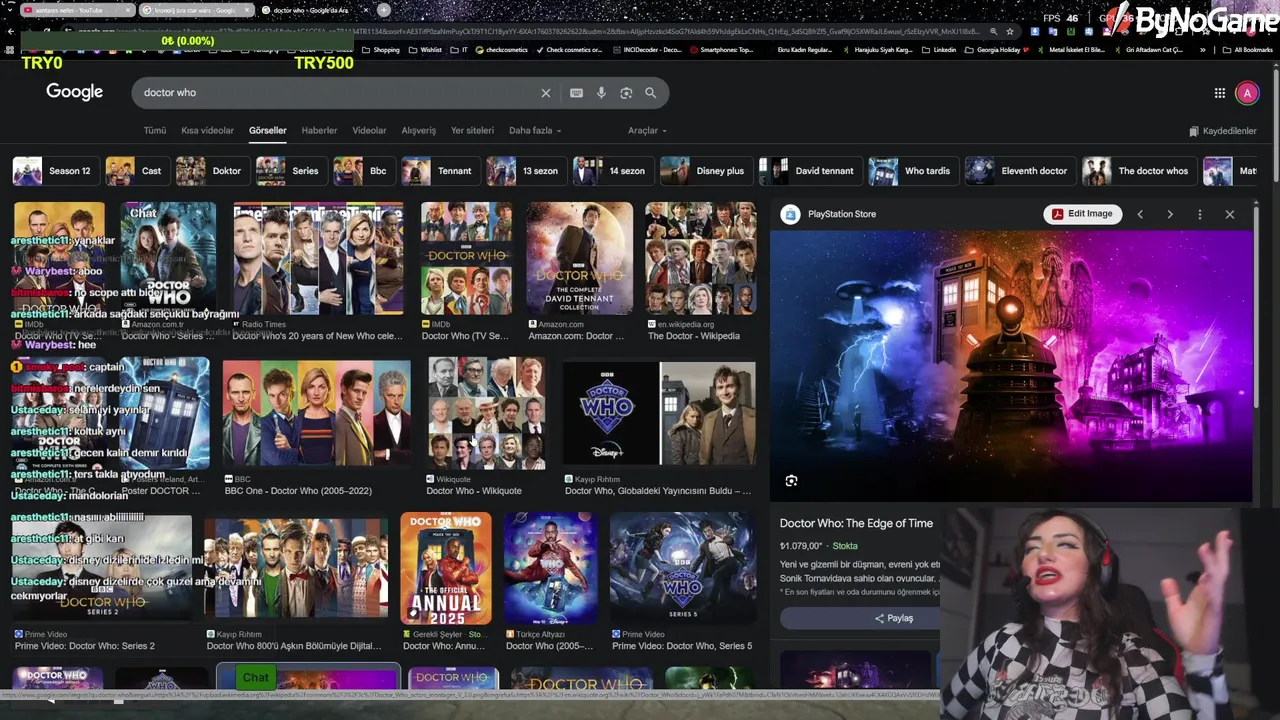The image size is (1280, 720).
Task: Open the Türkçe Altyazı Doctor Who thumbnail
Action: (551, 569)
